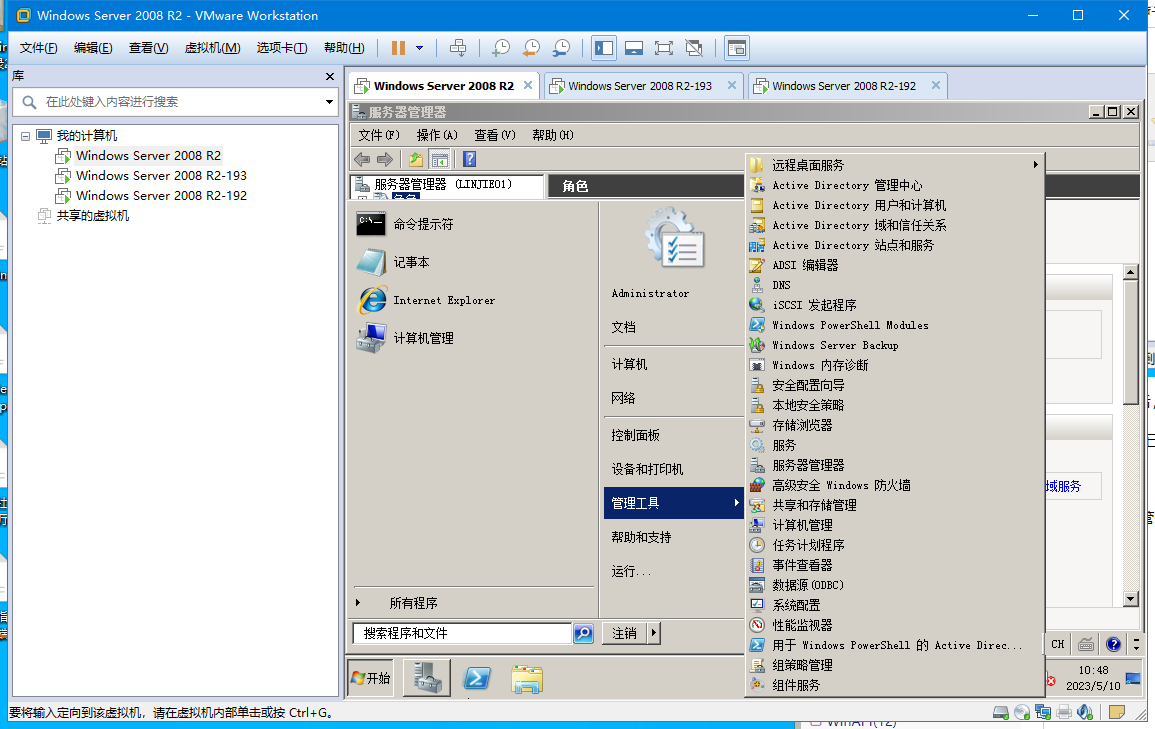Open VMware 文件(F) menu

pos(38,48)
